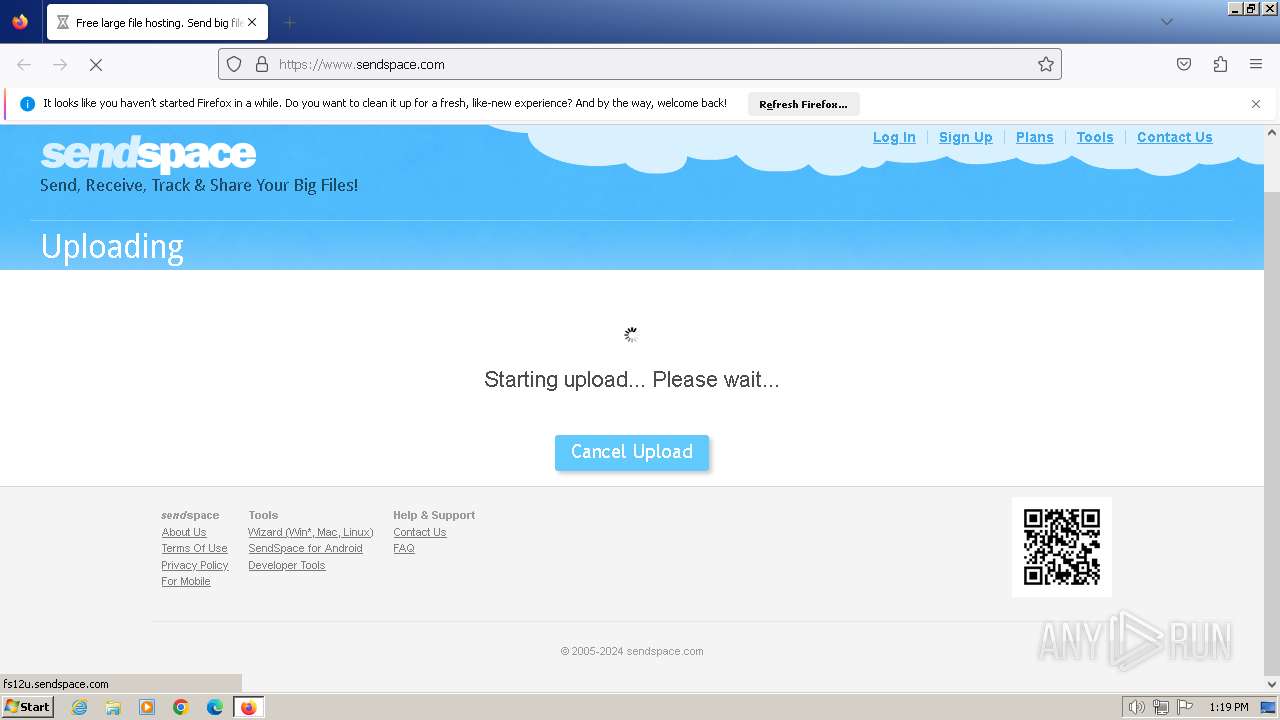Open SendSpace for Android link
Screen dimensions: 1280x720
pyautogui.click(x=305, y=548)
